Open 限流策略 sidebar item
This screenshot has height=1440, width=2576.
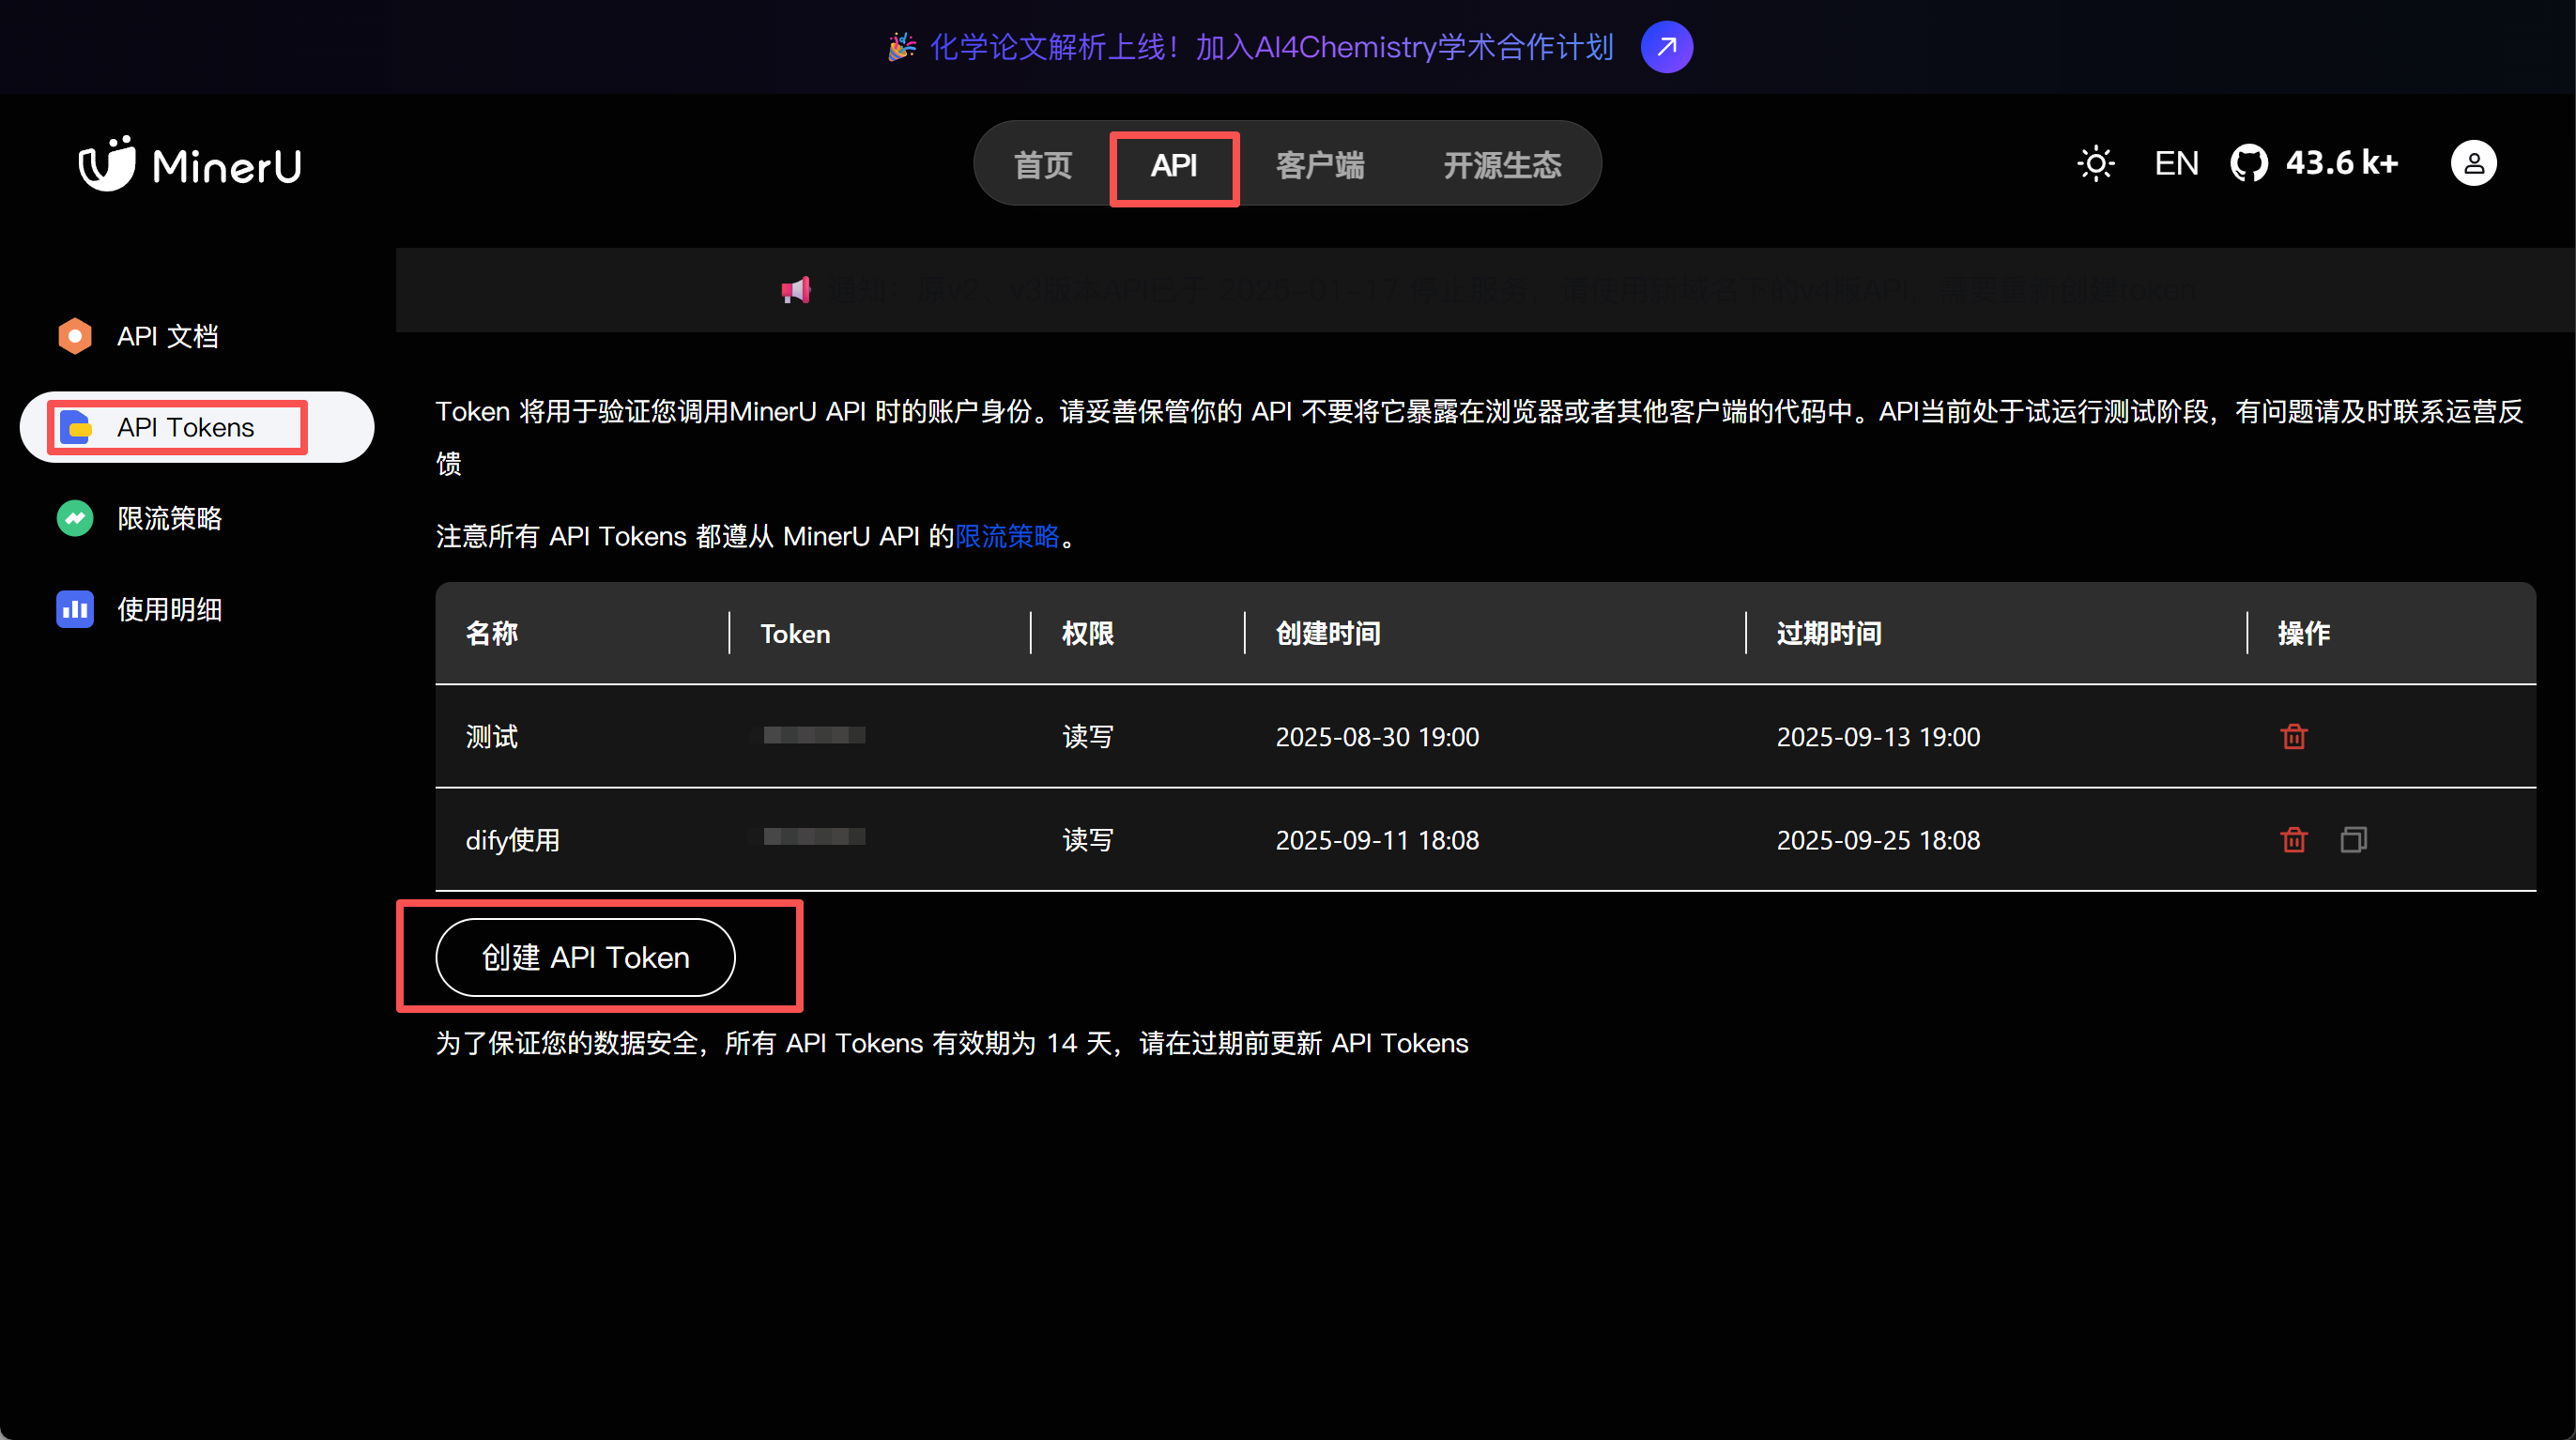click(169, 518)
